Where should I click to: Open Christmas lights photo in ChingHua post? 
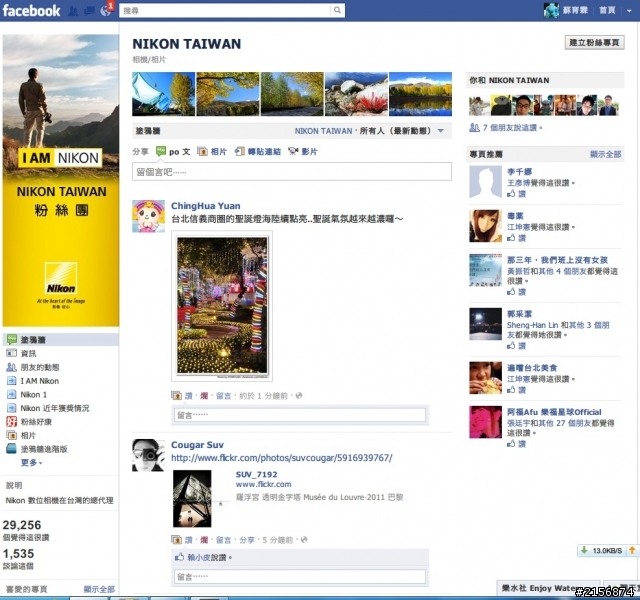(x=222, y=306)
